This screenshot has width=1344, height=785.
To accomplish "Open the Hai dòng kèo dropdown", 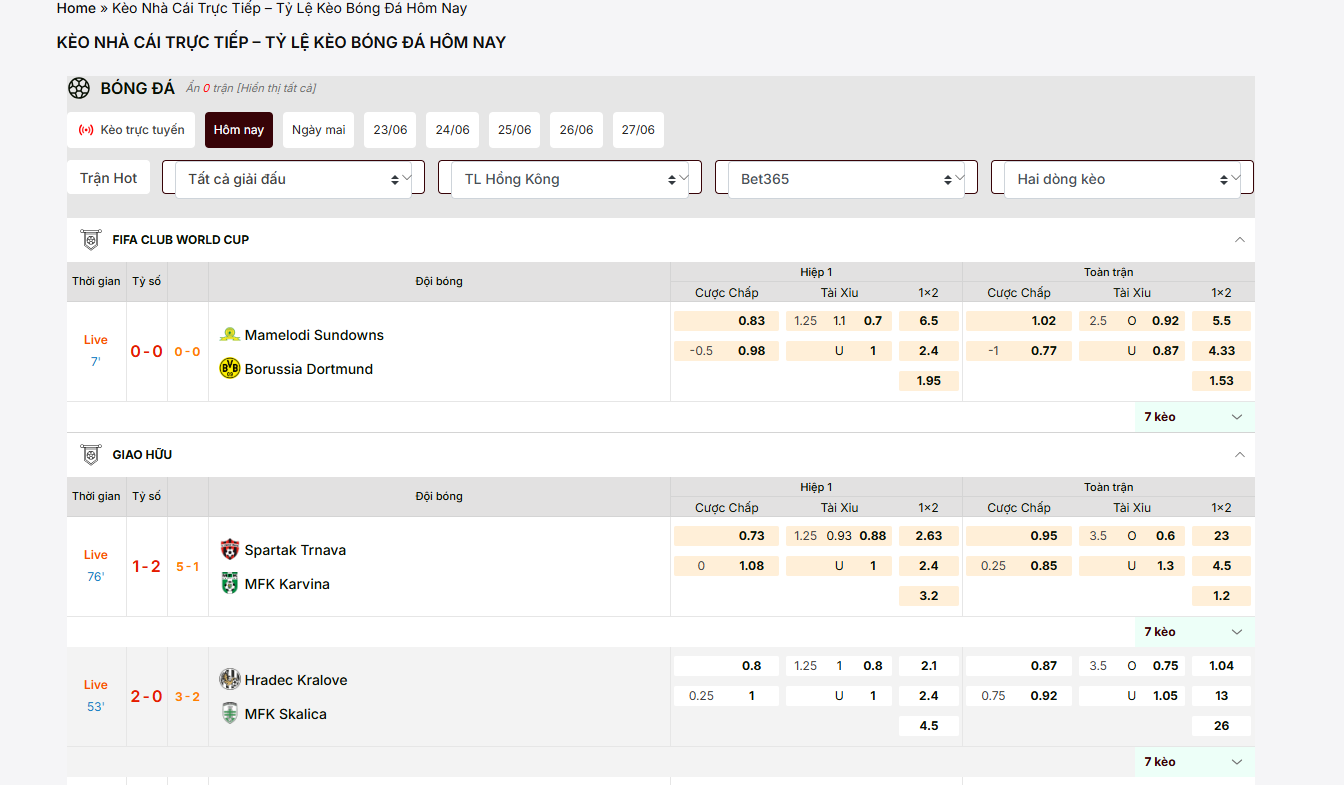I will pos(1122,179).
